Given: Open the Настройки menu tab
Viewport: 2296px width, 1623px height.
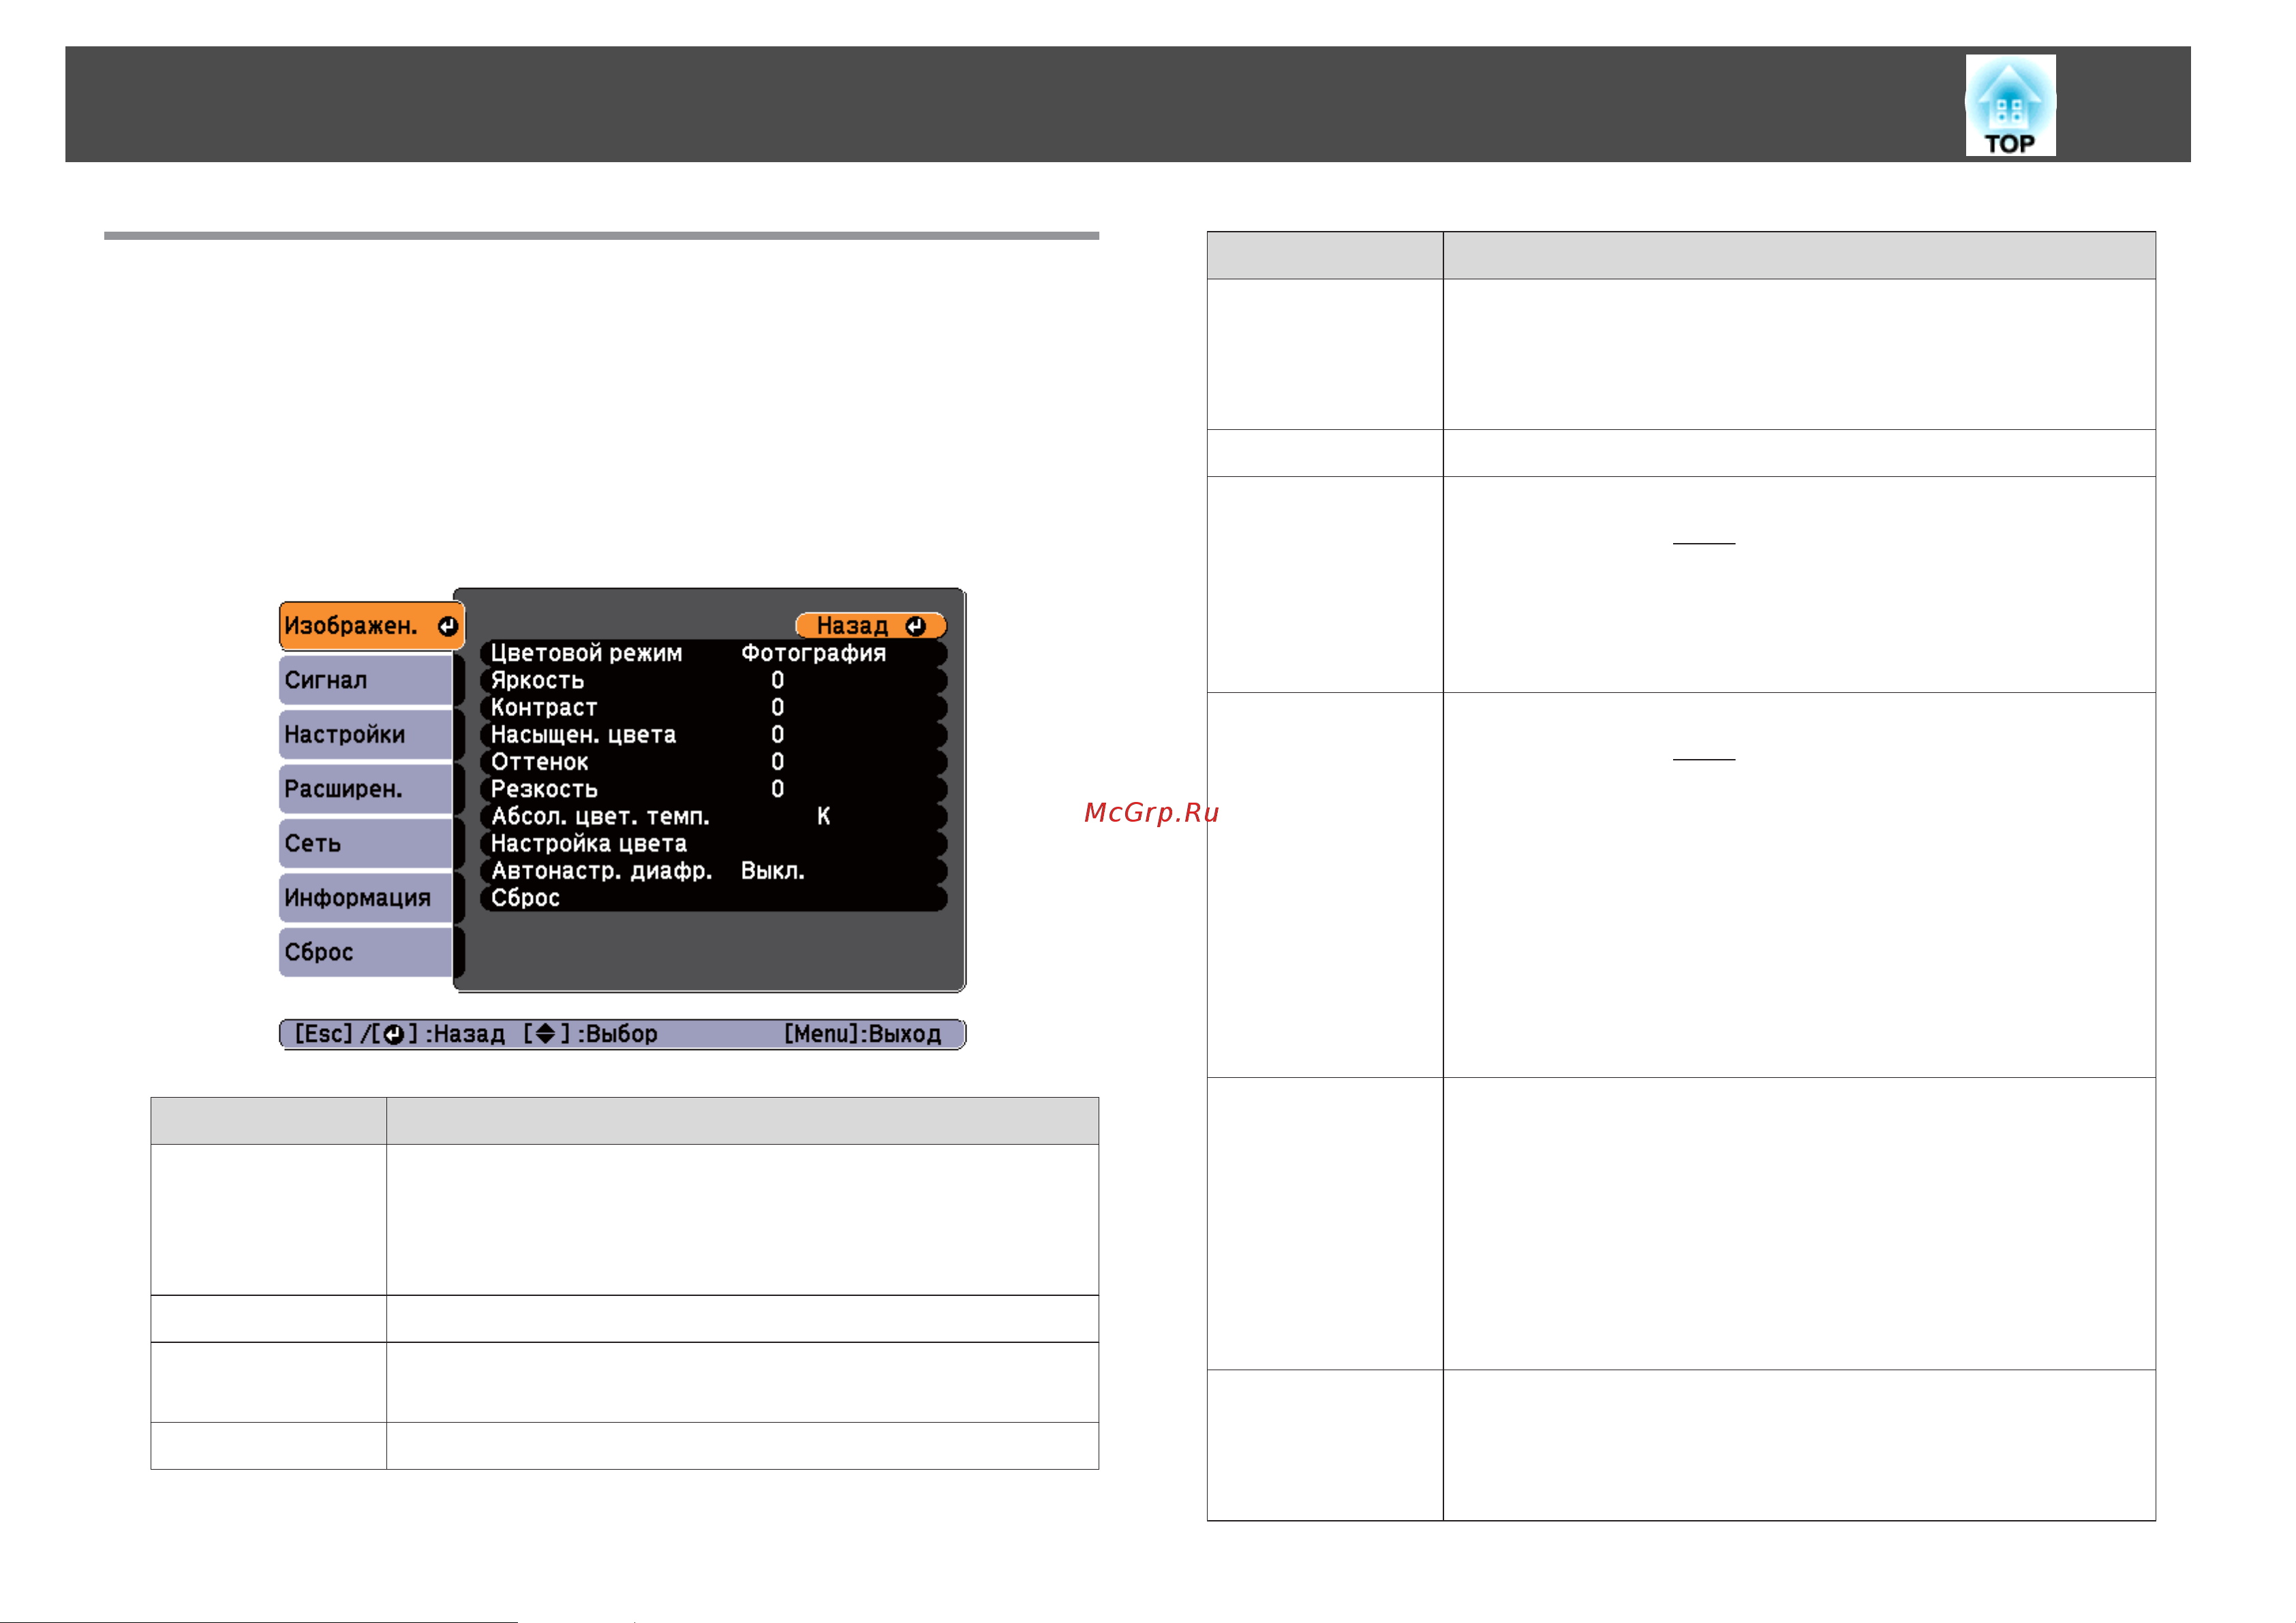Looking at the screenshot, I should pos(365,735).
